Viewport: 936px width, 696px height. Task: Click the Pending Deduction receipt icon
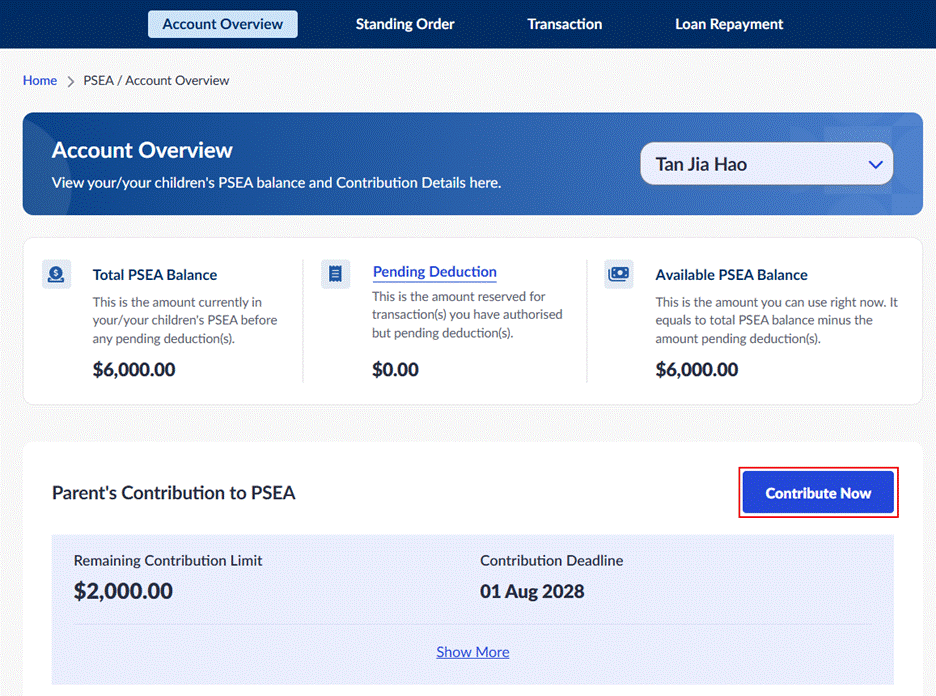click(x=335, y=274)
